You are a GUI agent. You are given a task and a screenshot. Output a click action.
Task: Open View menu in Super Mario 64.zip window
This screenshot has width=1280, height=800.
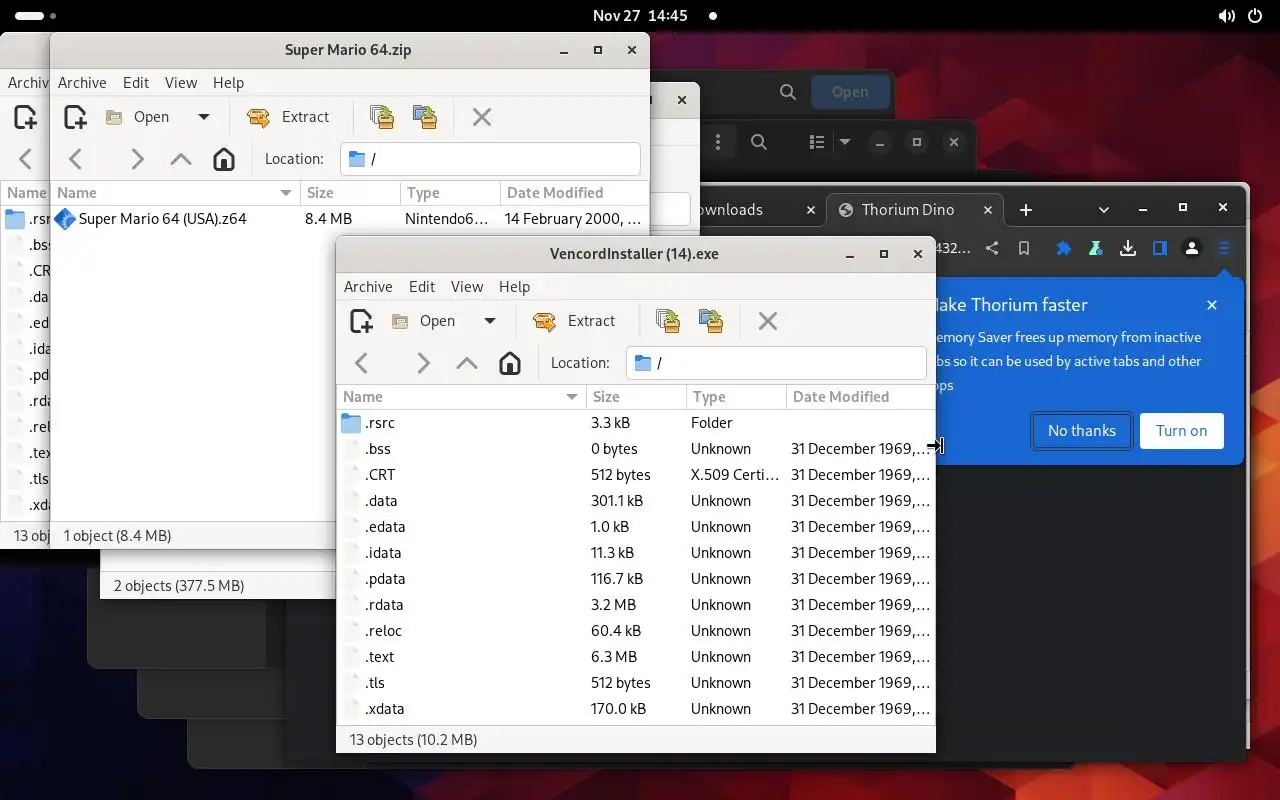coord(181,83)
